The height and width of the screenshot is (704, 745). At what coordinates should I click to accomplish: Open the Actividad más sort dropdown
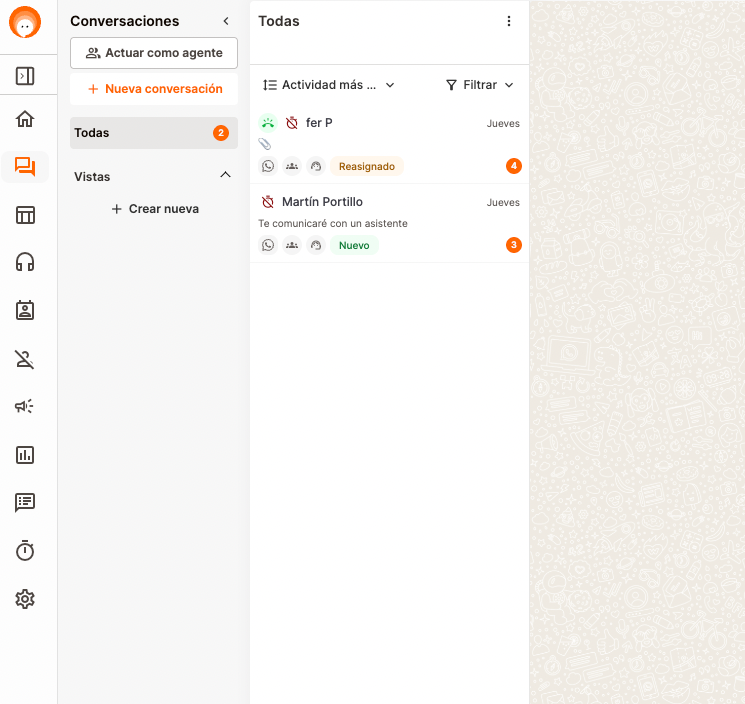(328, 85)
